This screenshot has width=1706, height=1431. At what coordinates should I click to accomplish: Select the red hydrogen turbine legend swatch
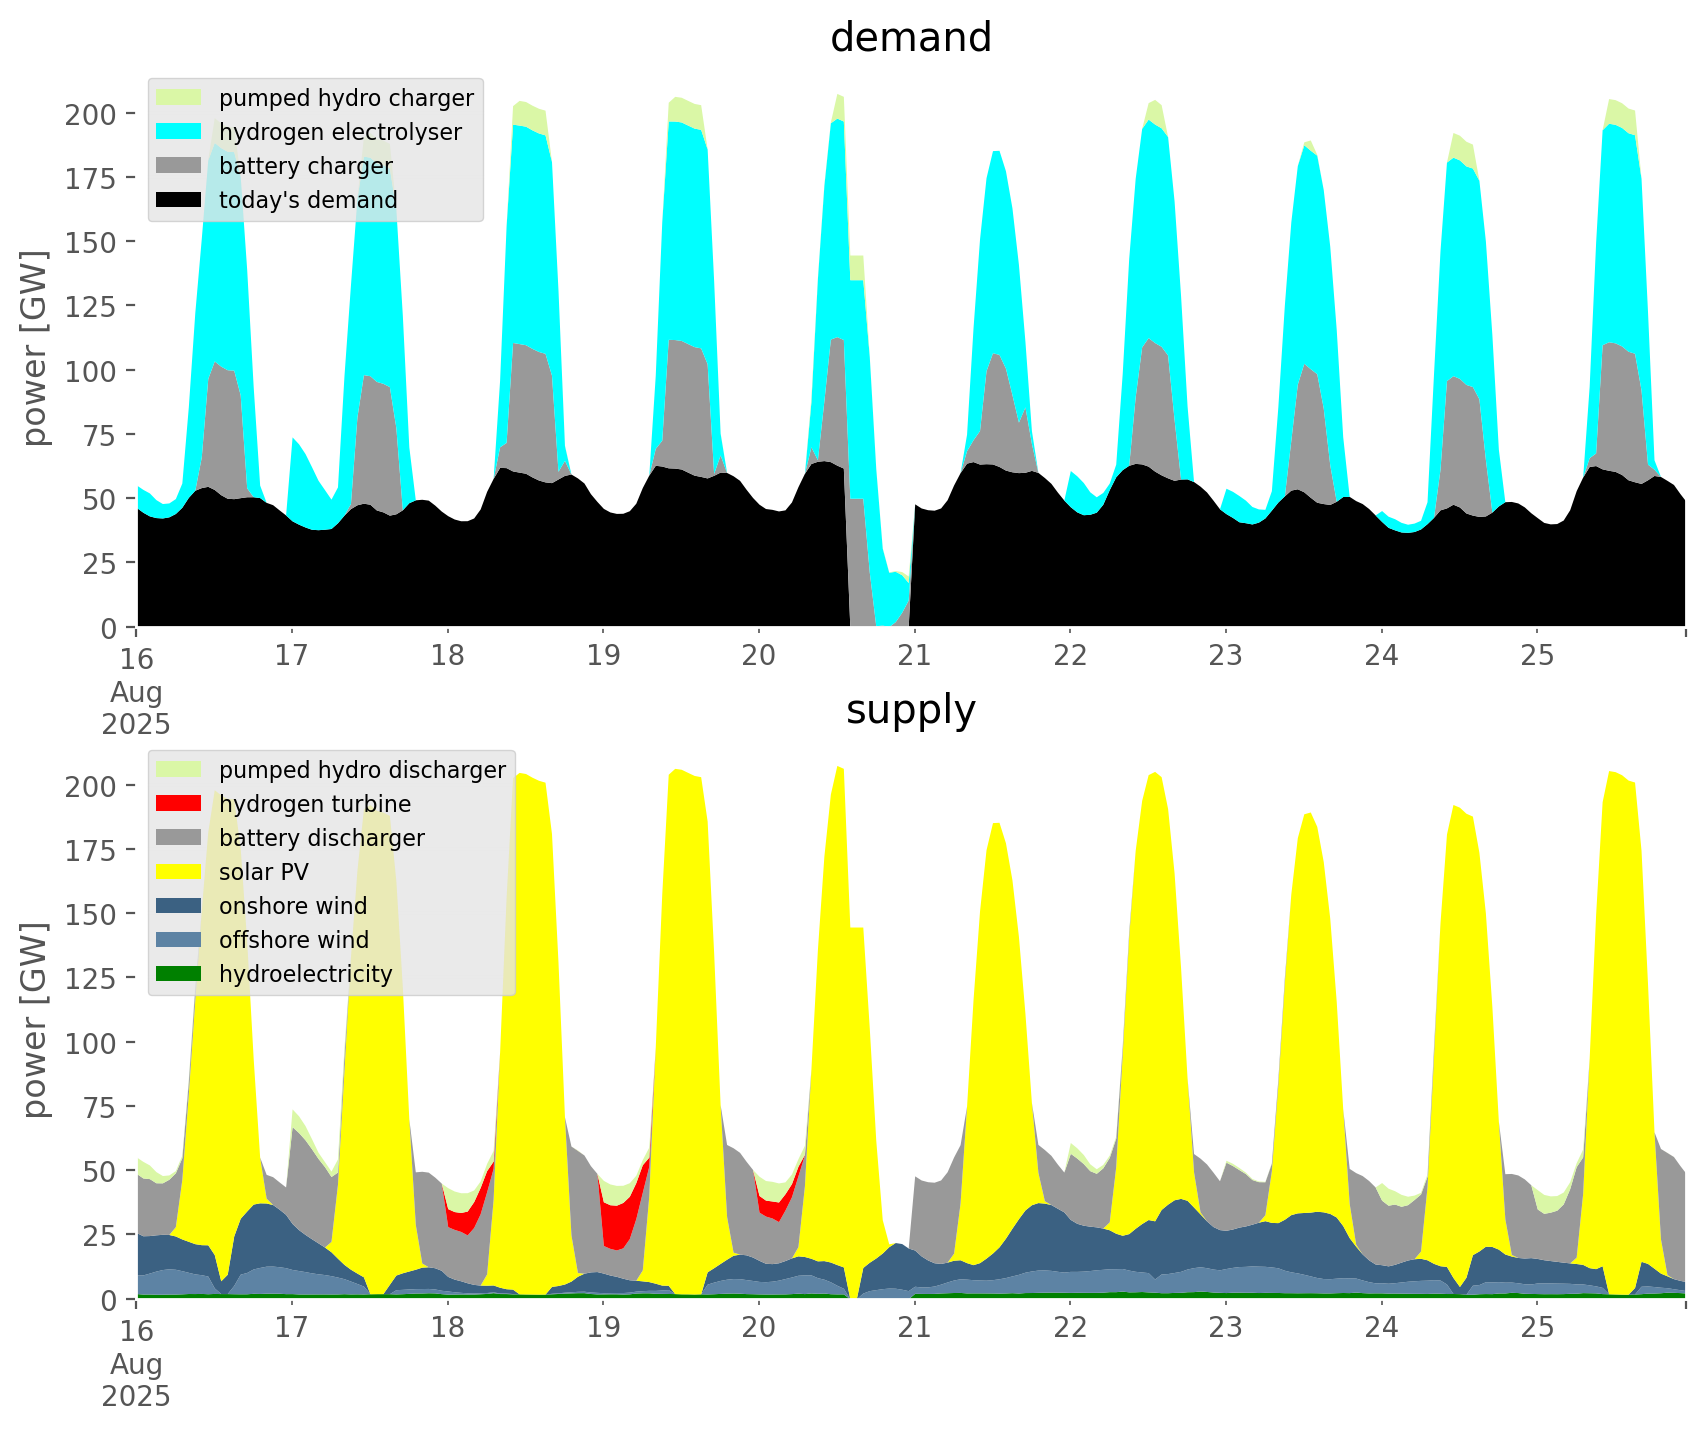[179, 804]
